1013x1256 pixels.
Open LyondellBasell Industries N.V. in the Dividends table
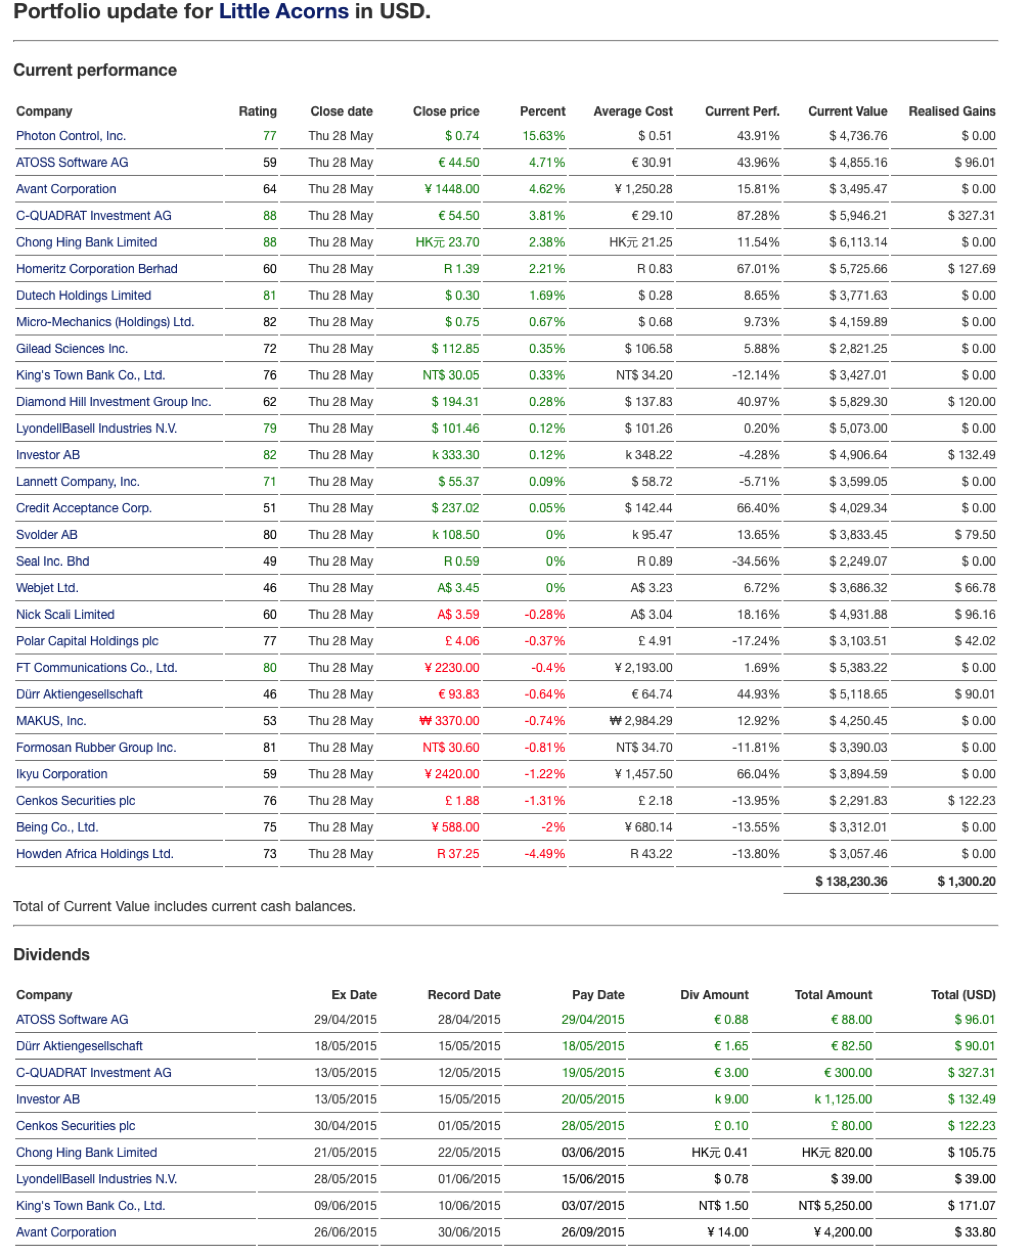click(x=97, y=1179)
